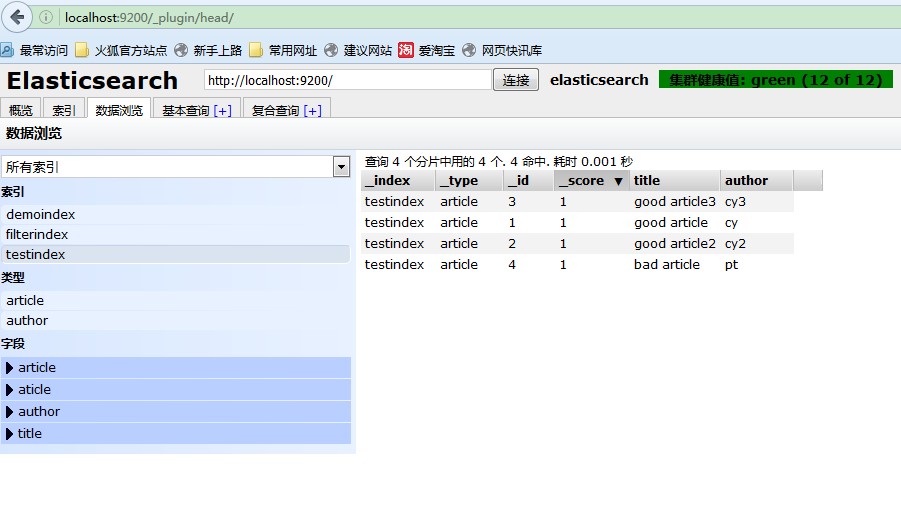This screenshot has height=511, width=901.
Task: Select the author type filter
Action: coord(175,321)
